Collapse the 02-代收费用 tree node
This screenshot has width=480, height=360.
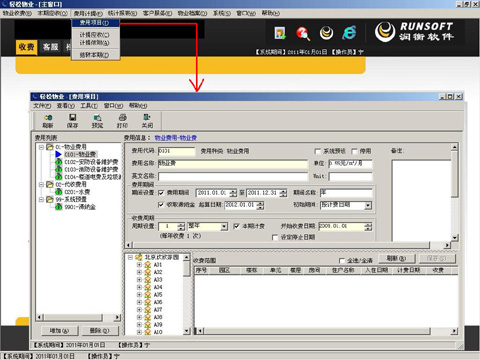coord(41,184)
